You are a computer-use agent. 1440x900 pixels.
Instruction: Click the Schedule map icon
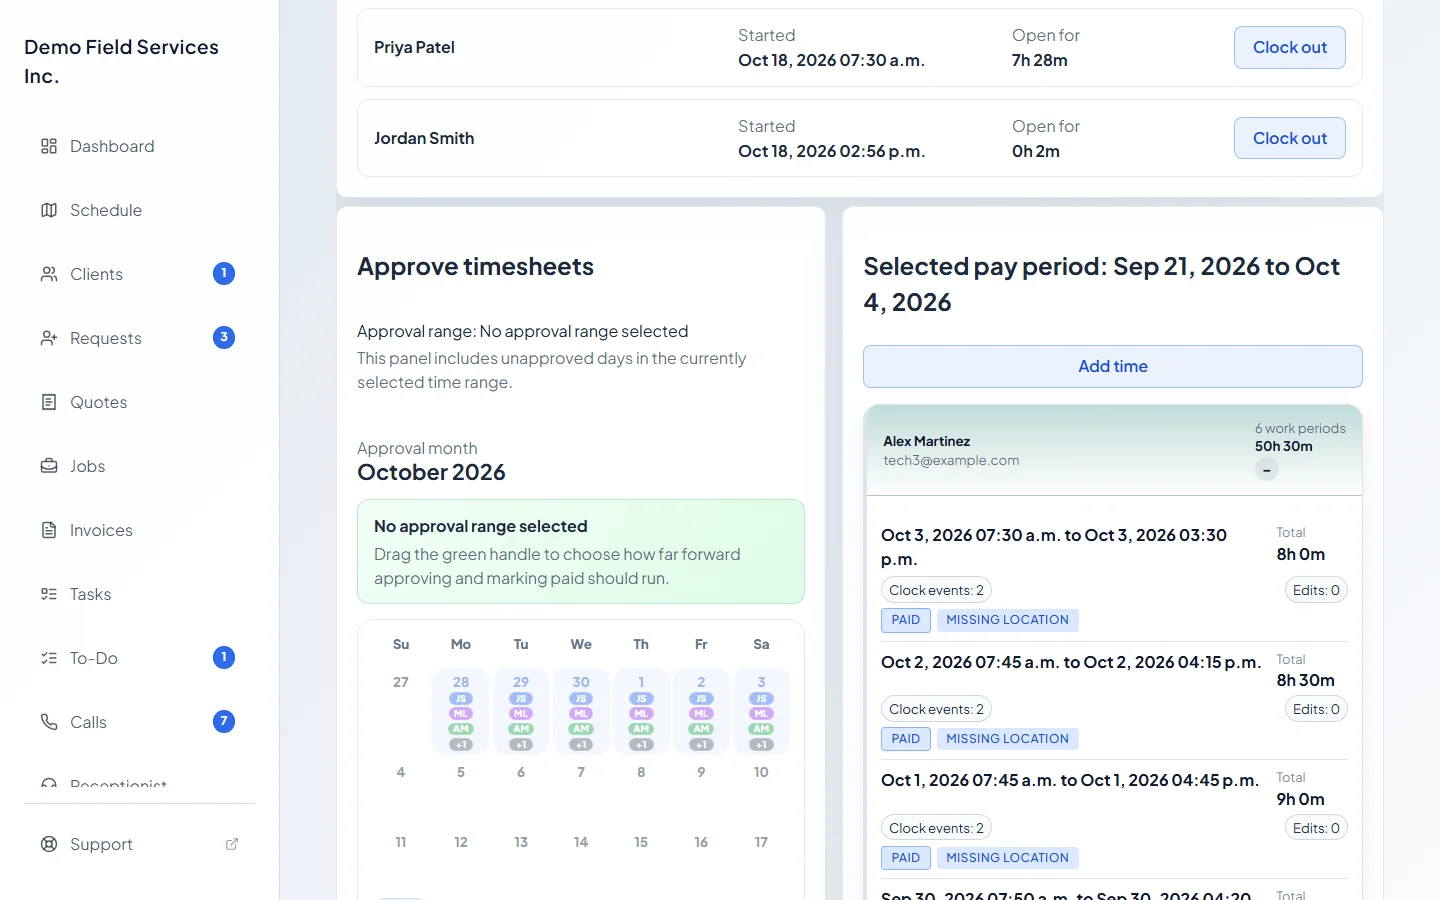pyautogui.click(x=49, y=210)
